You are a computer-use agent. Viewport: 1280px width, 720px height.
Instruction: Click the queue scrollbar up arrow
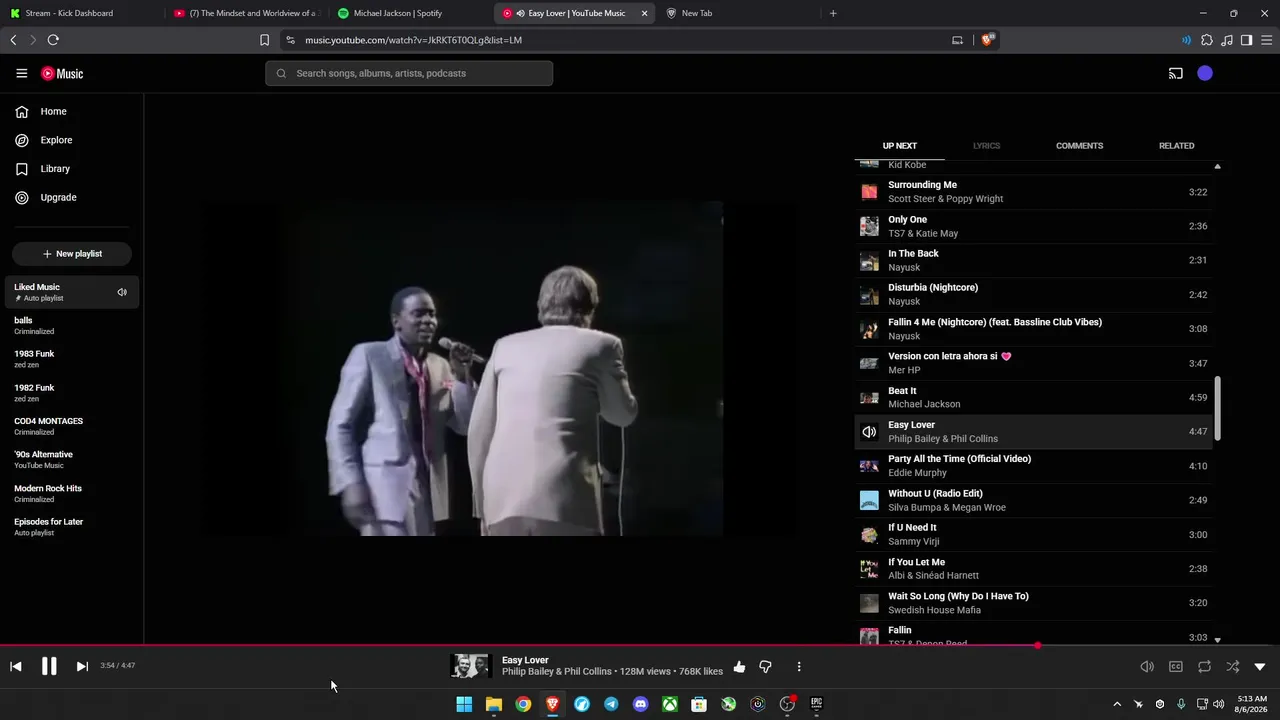click(x=1217, y=166)
